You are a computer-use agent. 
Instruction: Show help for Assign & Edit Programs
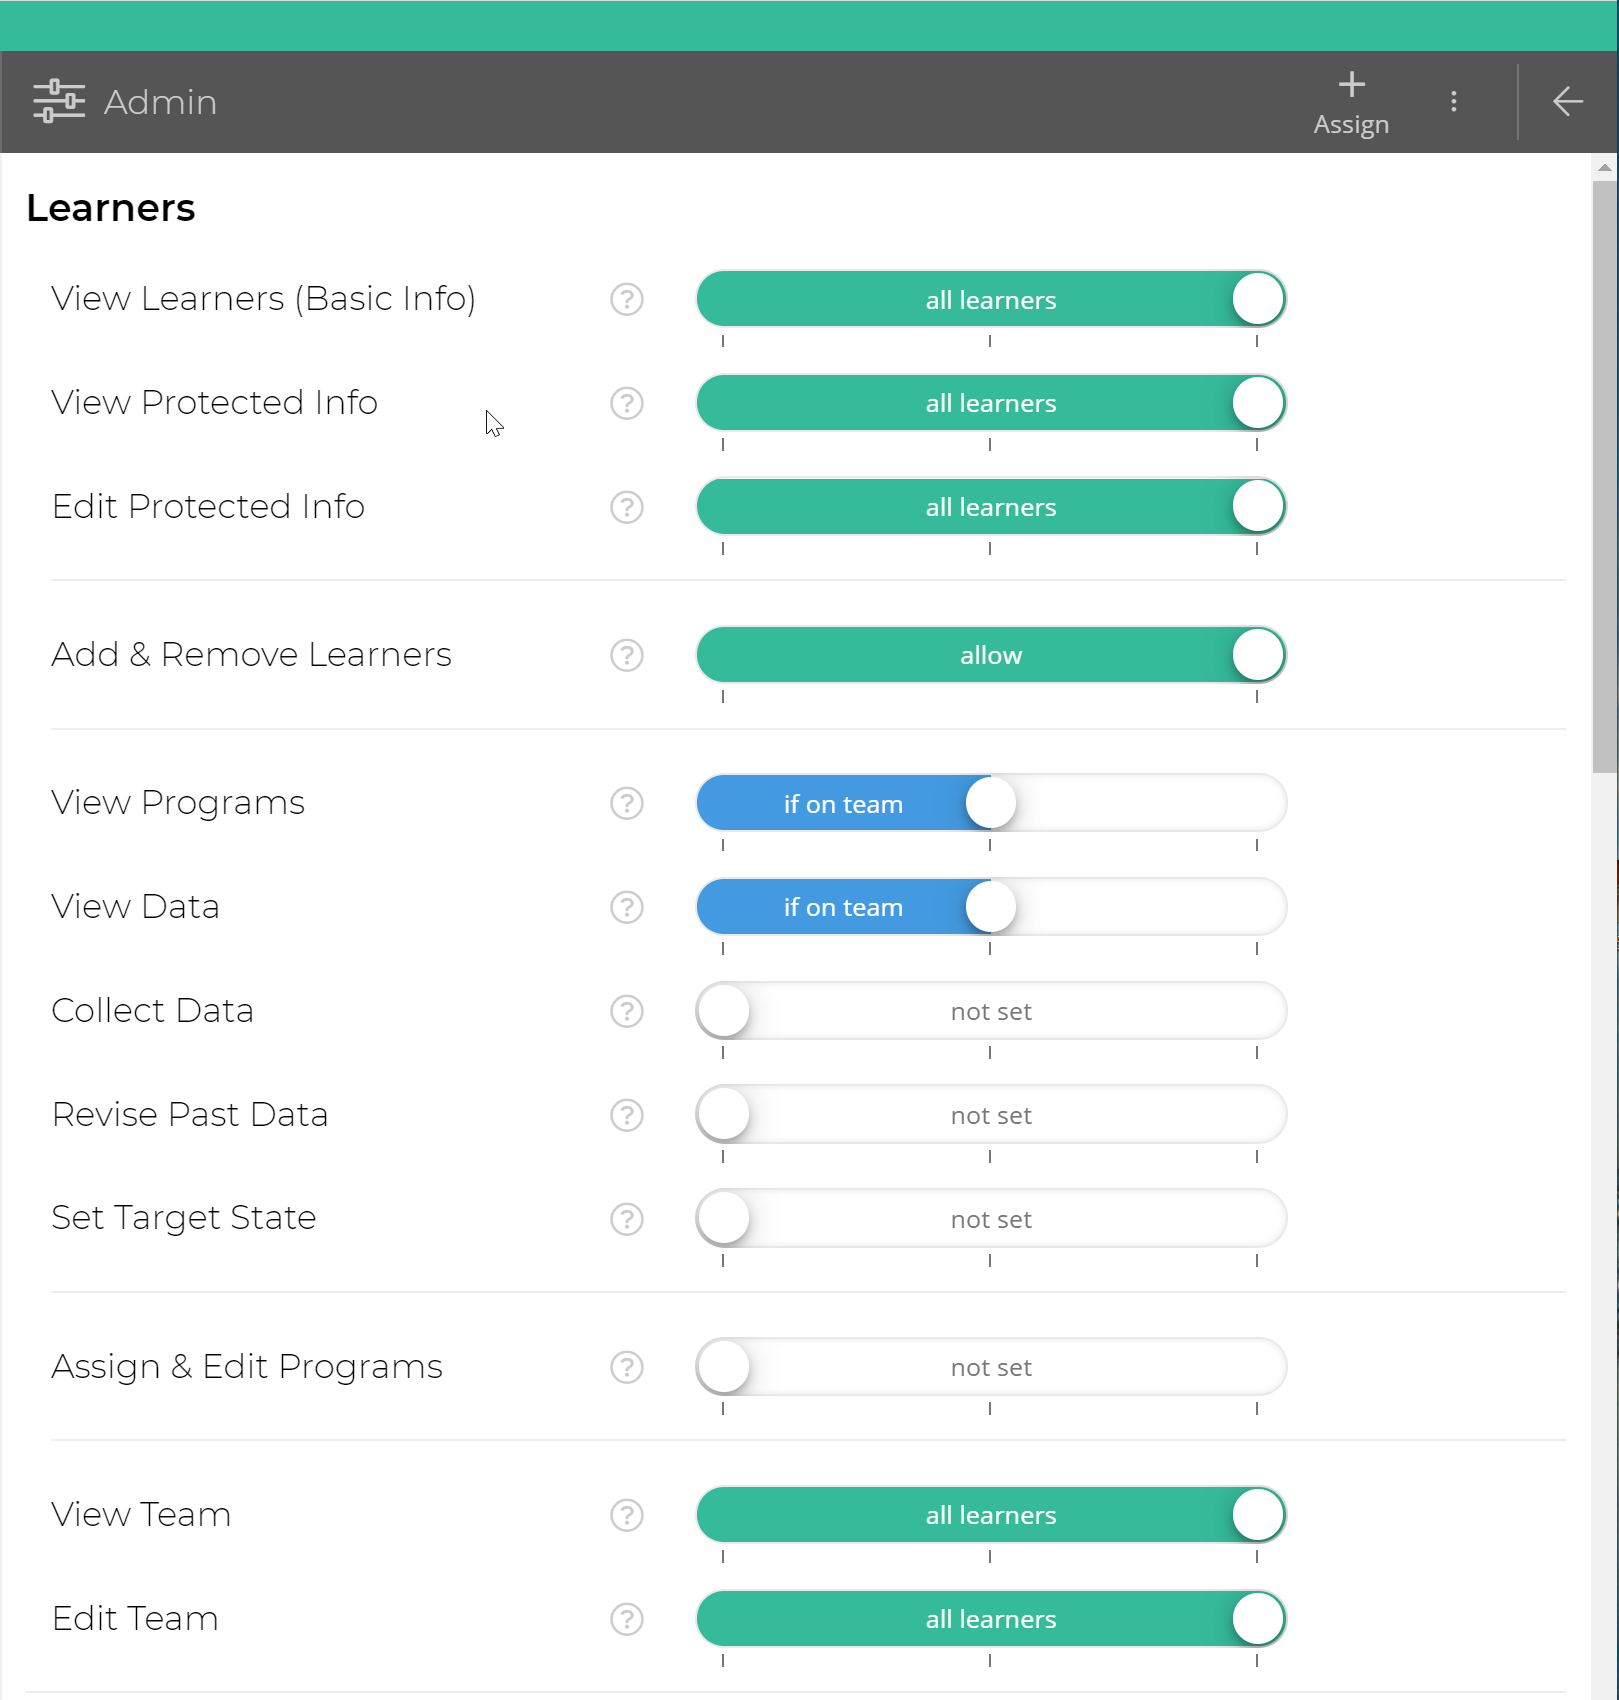(626, 1367)
